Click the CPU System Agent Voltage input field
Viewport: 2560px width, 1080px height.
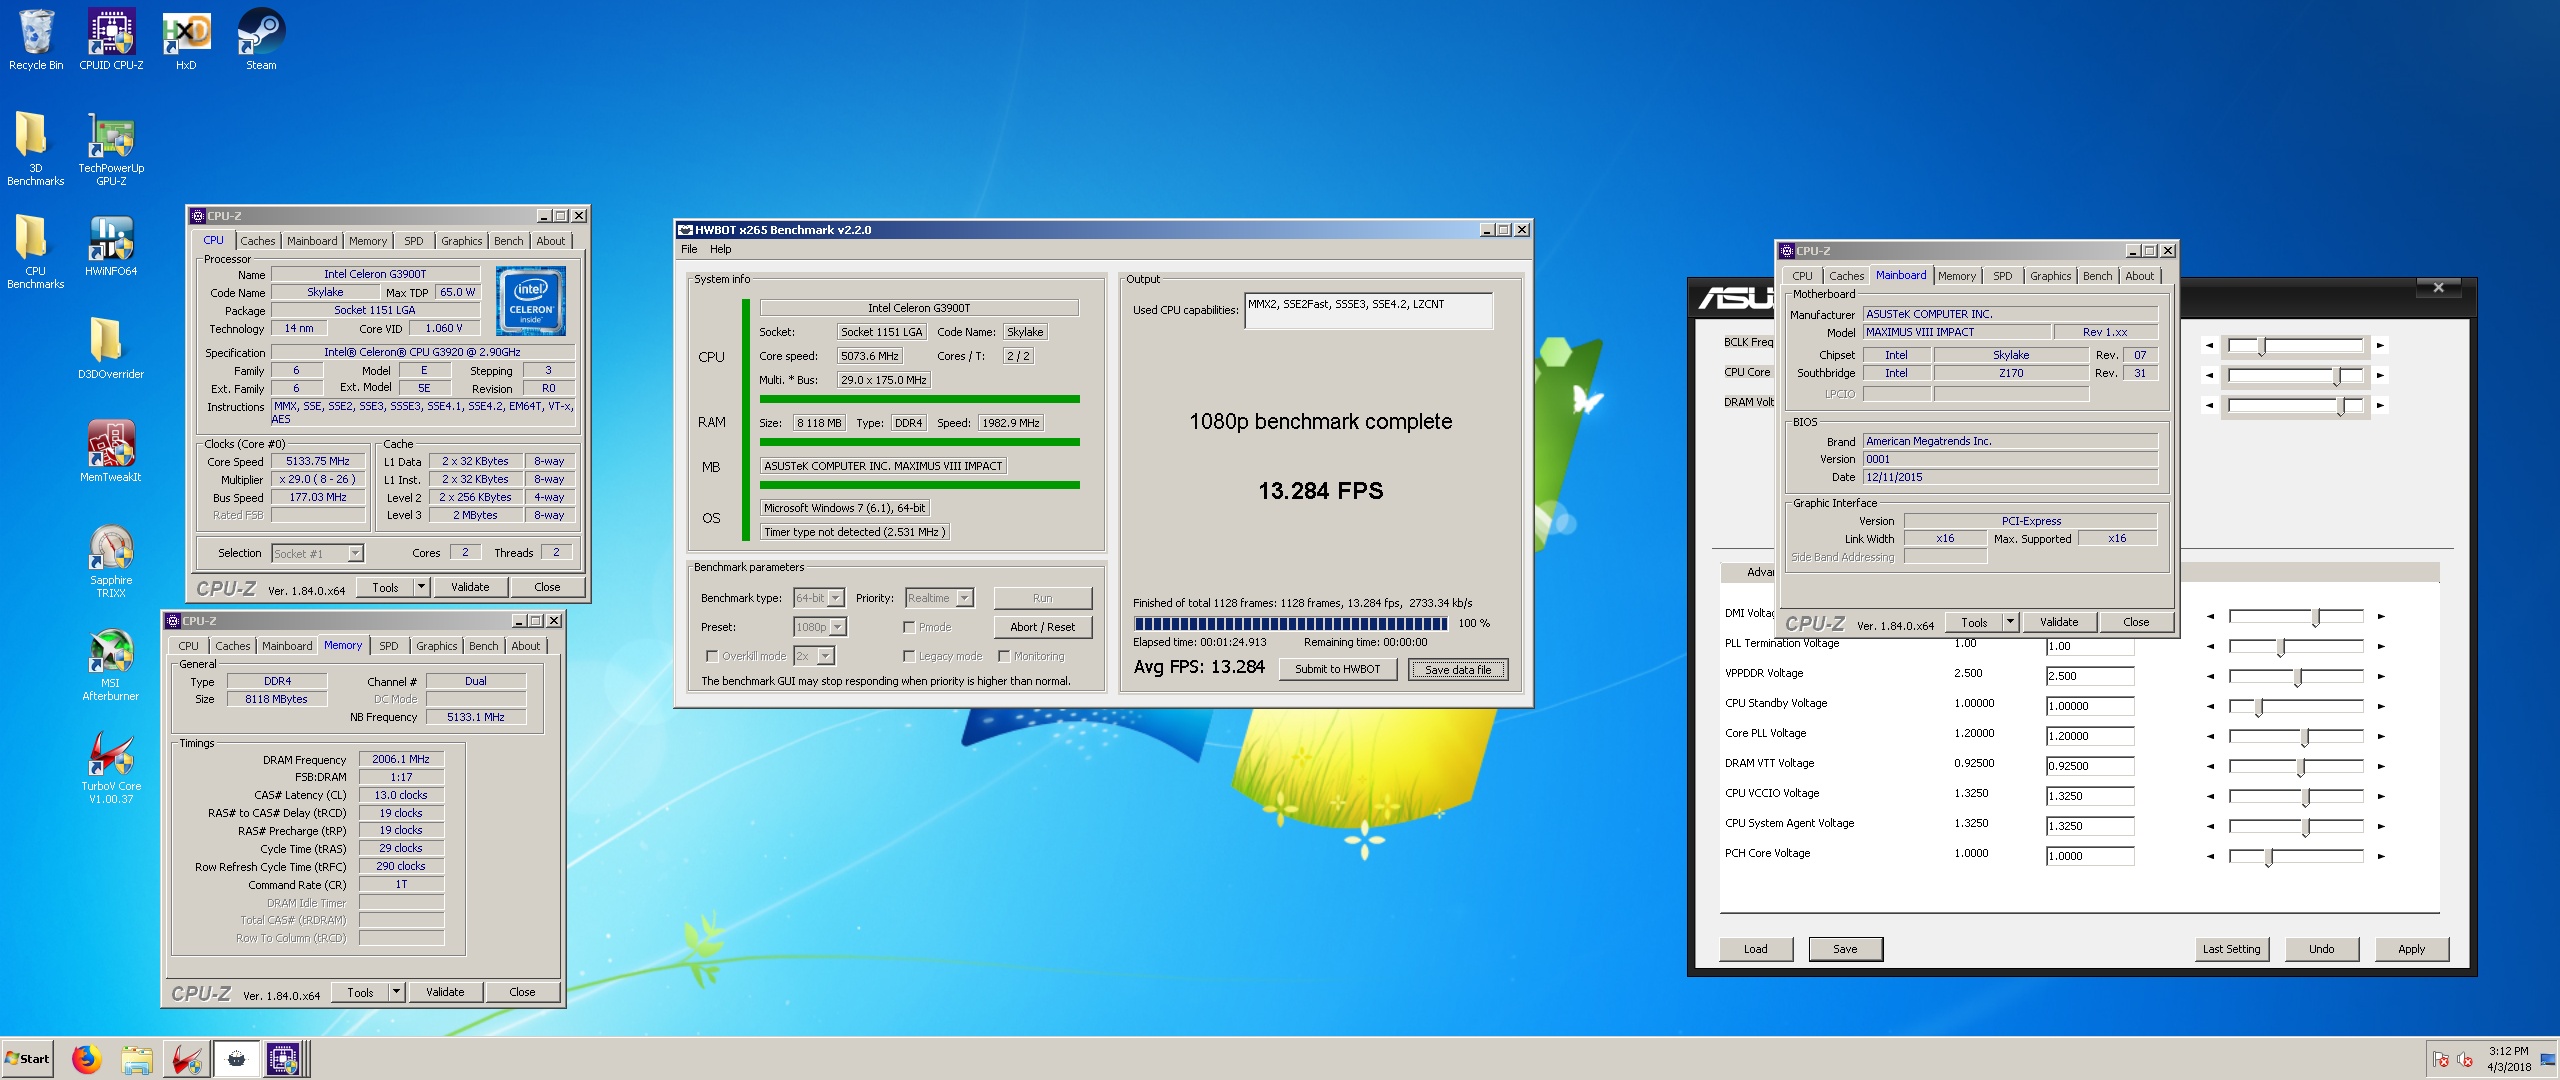(x=2090, y=826)
